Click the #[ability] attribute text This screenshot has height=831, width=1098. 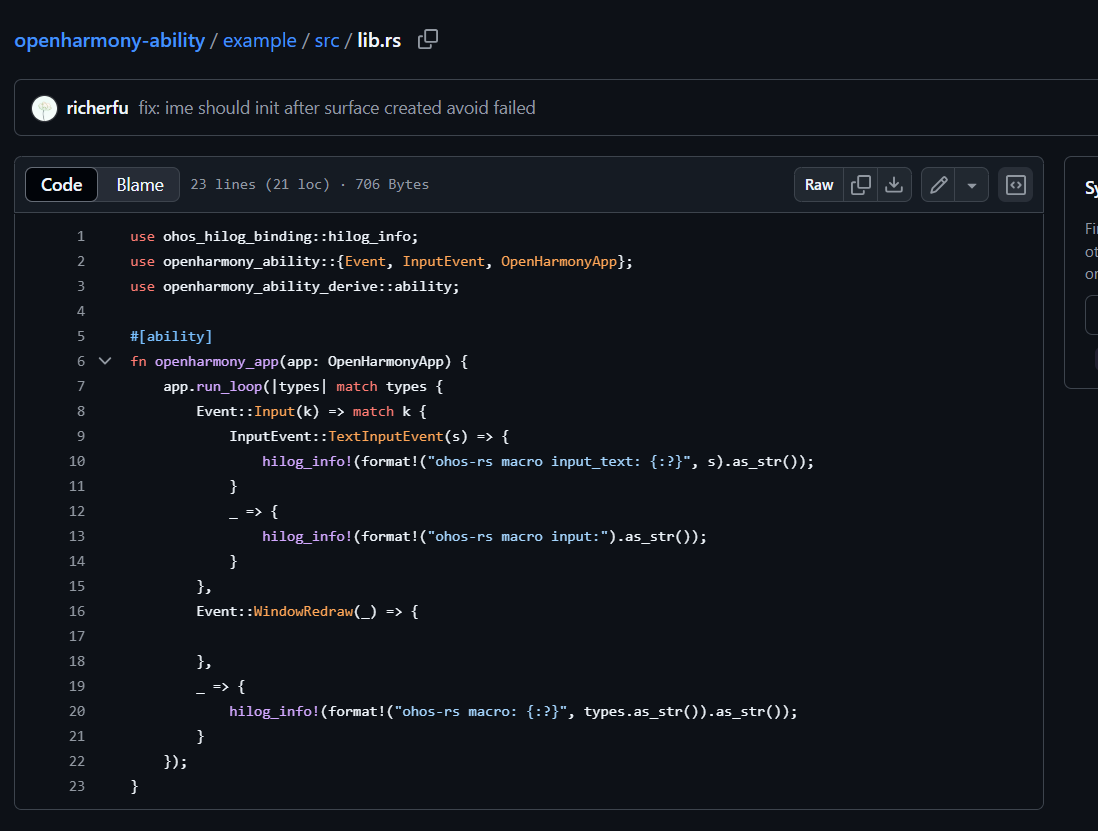[171, 337]
